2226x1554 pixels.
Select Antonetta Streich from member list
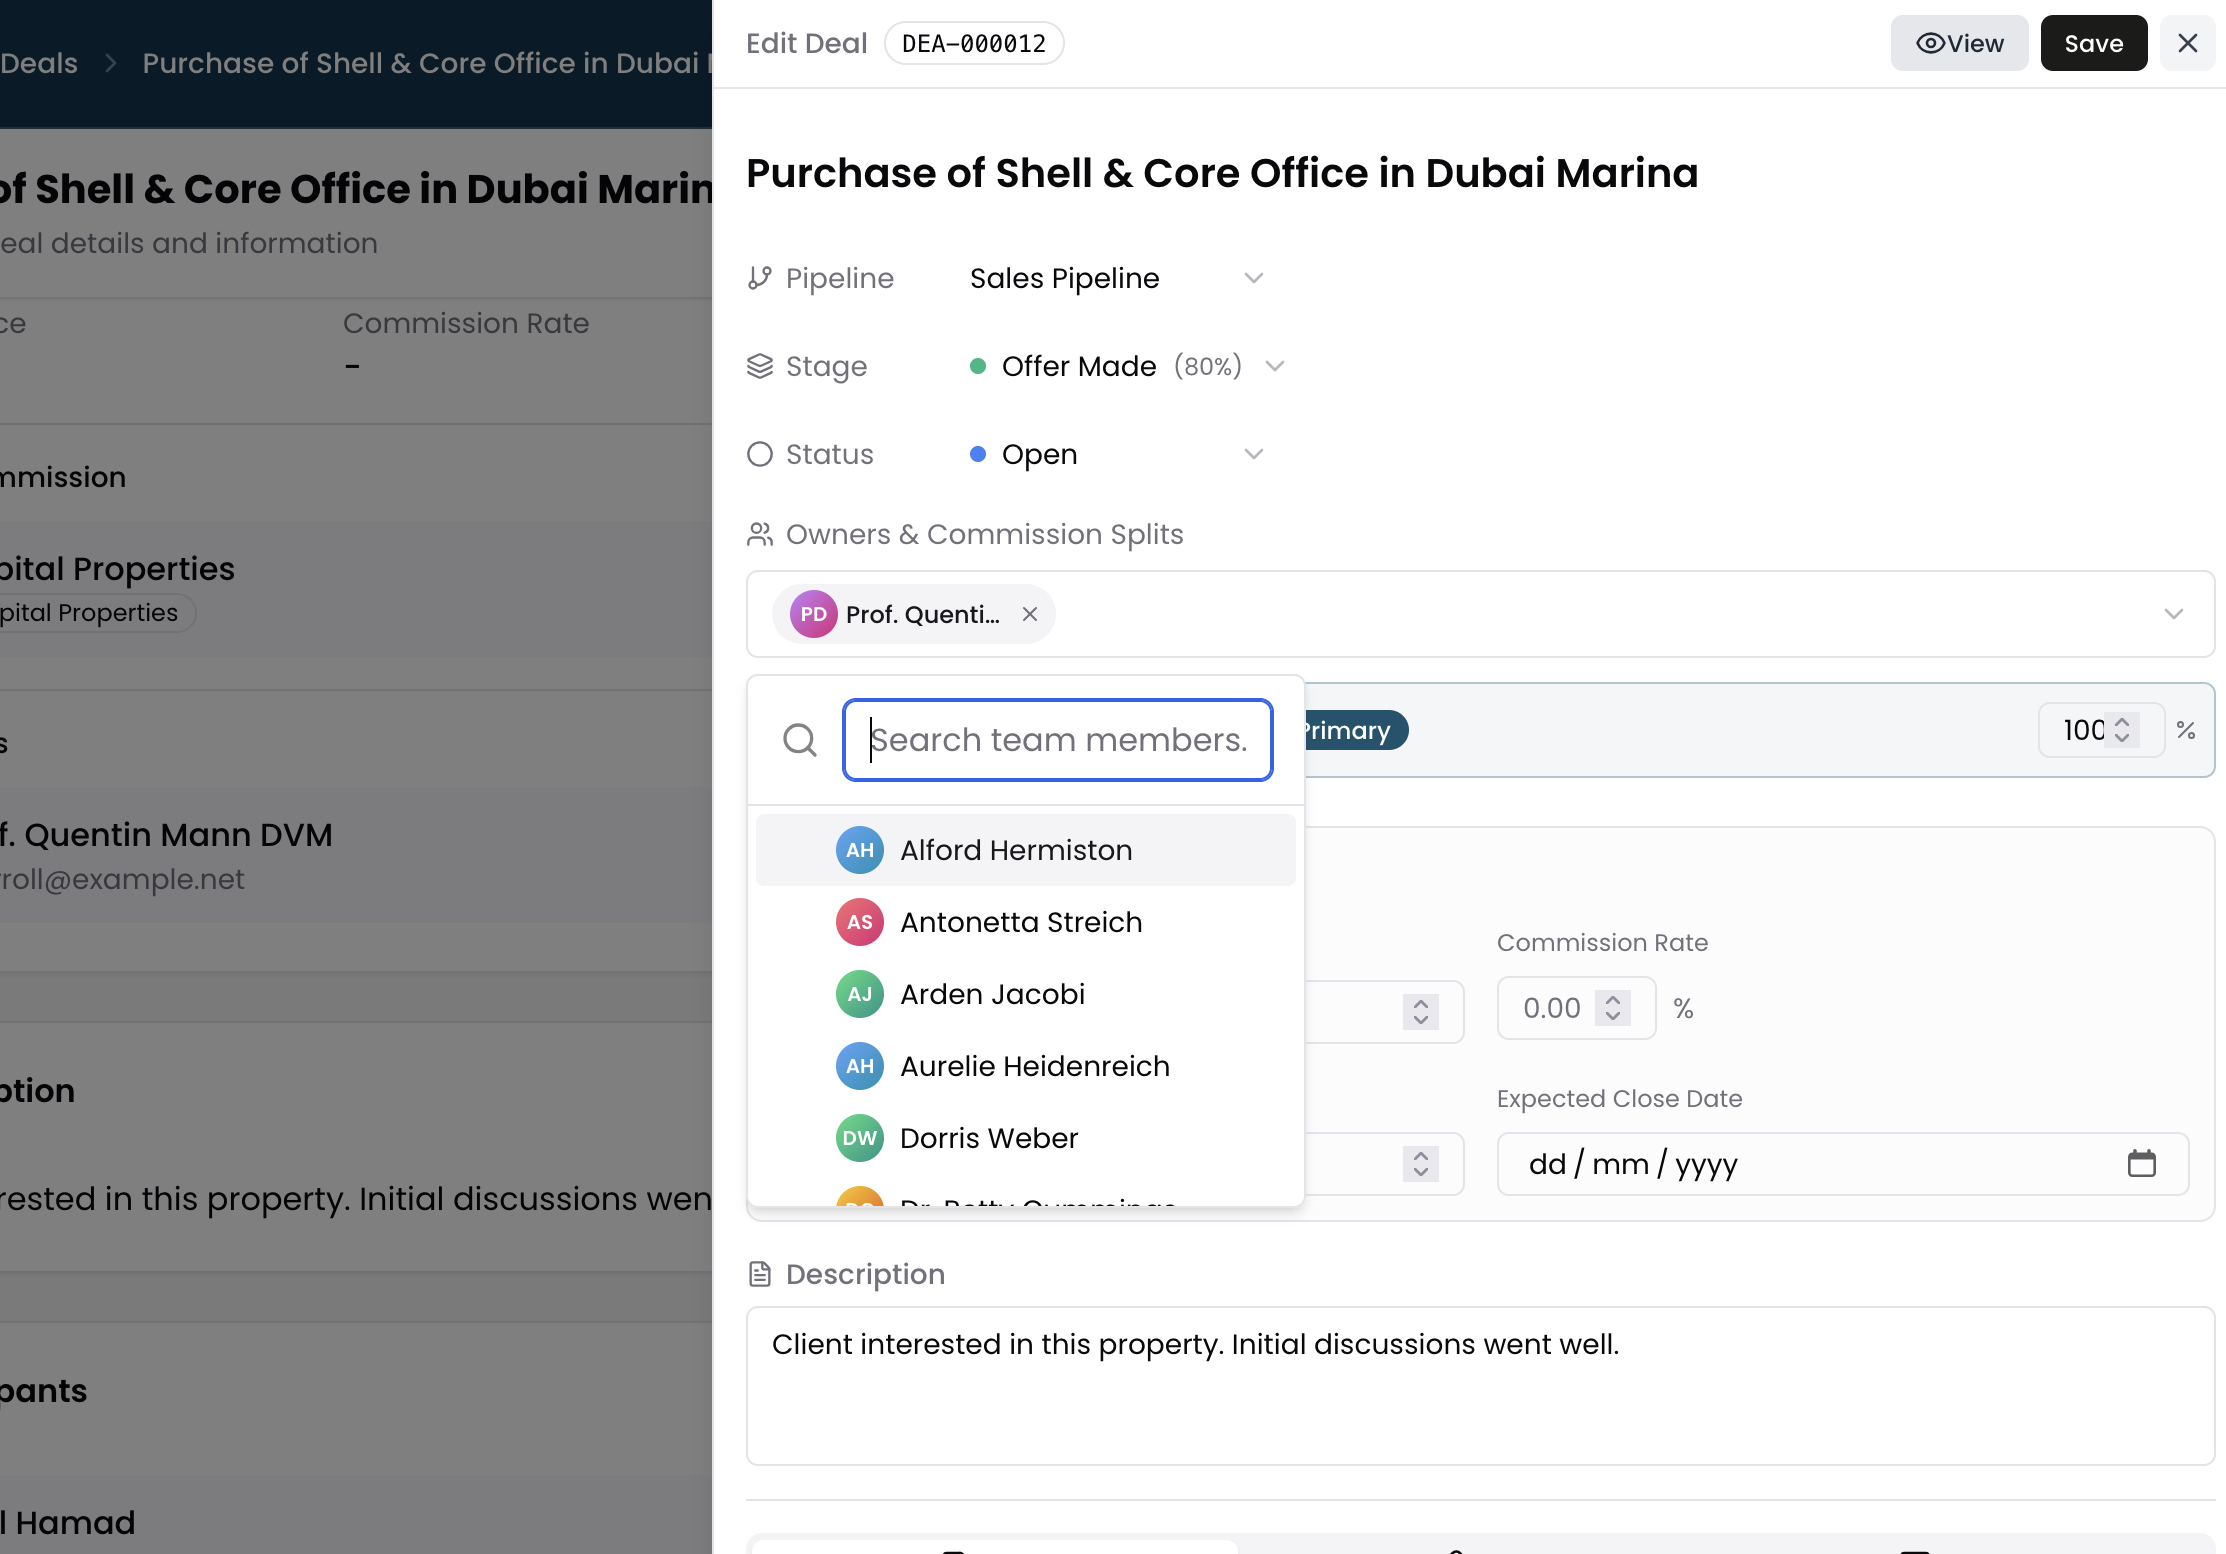1021,922
